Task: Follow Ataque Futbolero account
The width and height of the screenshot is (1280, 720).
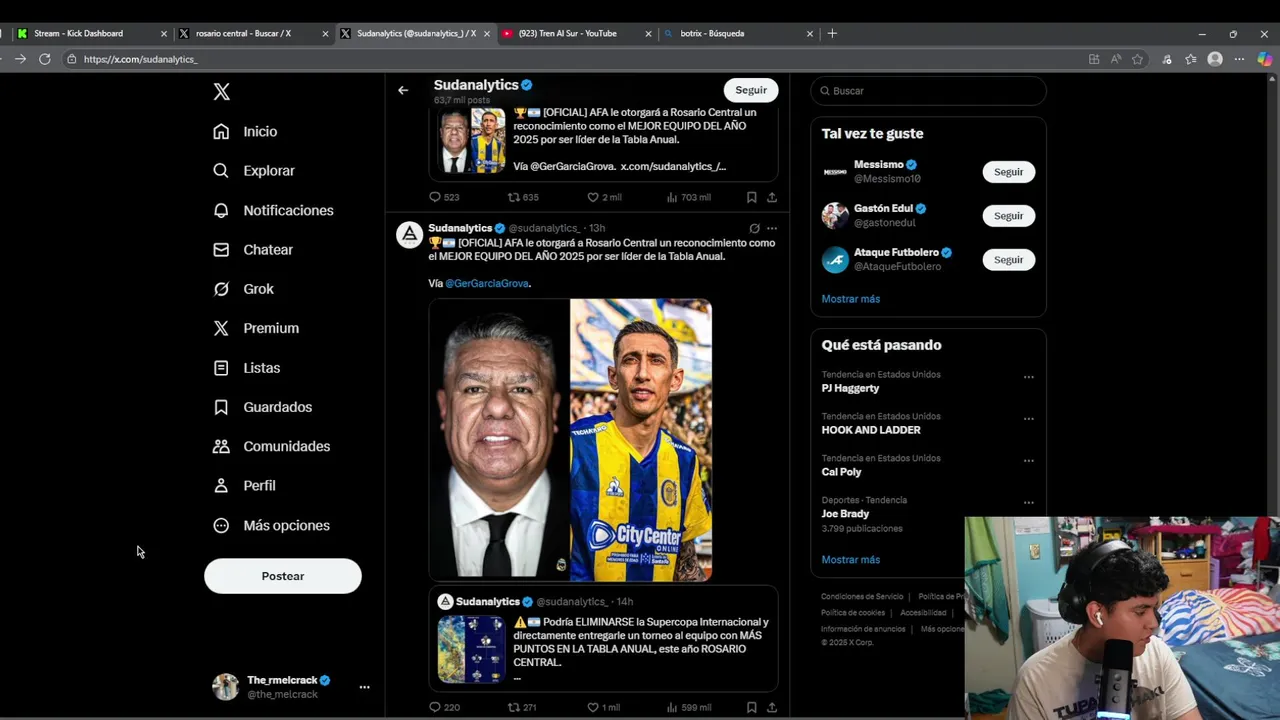Action: point(1008,260)
